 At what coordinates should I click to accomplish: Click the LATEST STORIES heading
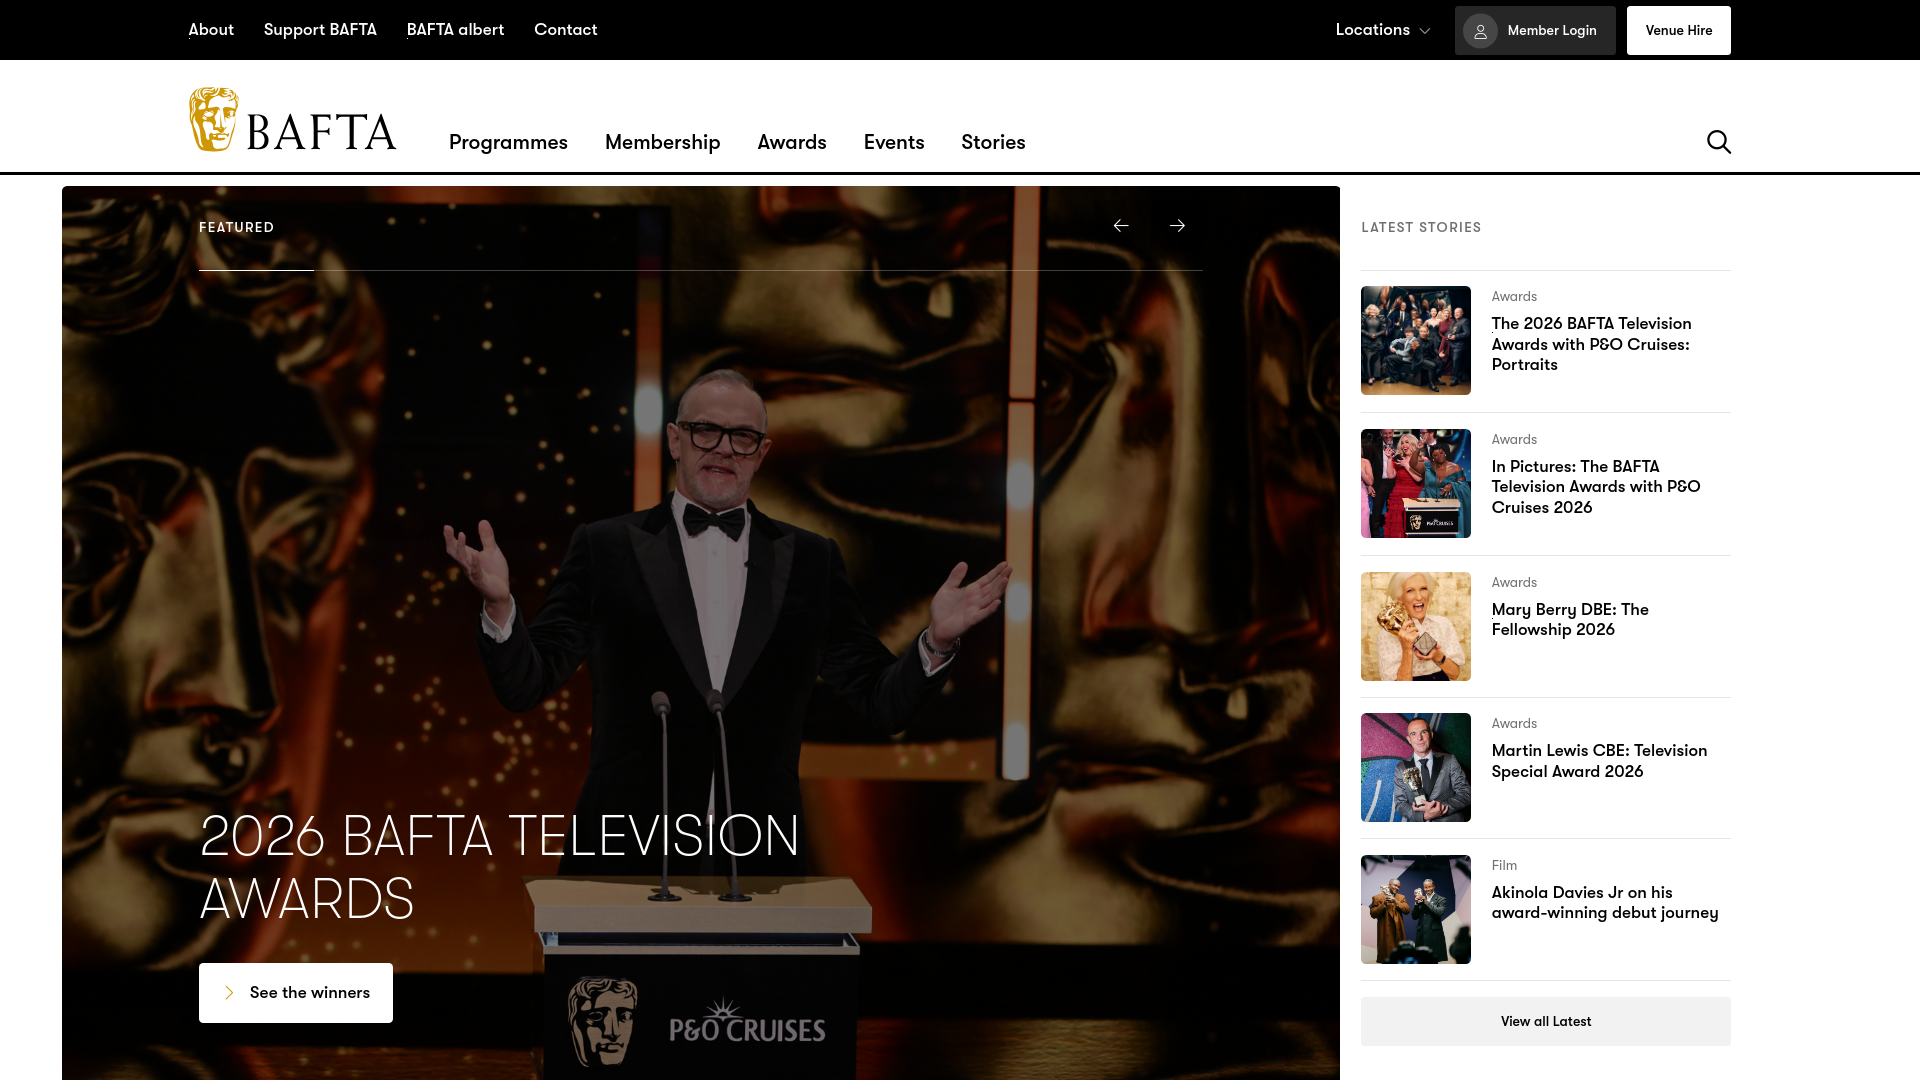click(1421, 228)
